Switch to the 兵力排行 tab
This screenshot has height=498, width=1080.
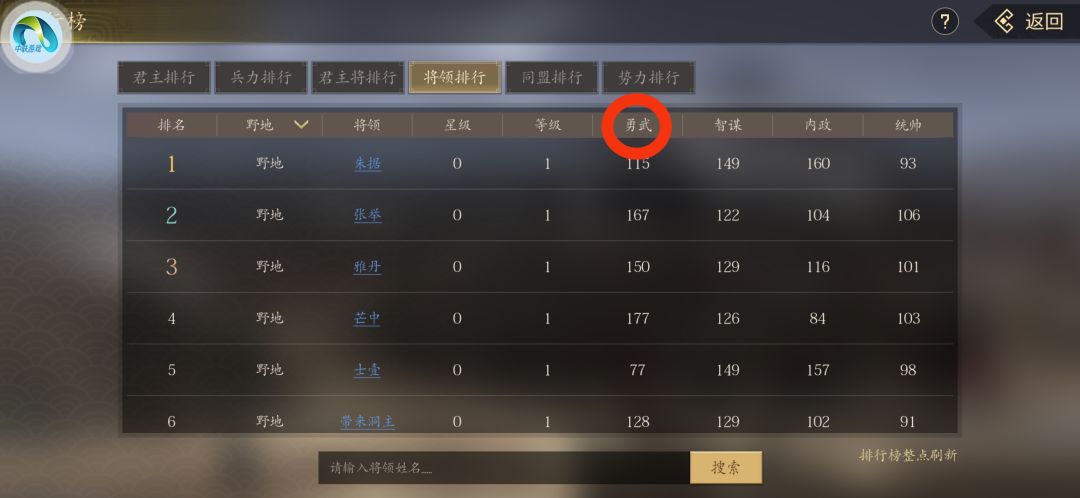point(261,77)
